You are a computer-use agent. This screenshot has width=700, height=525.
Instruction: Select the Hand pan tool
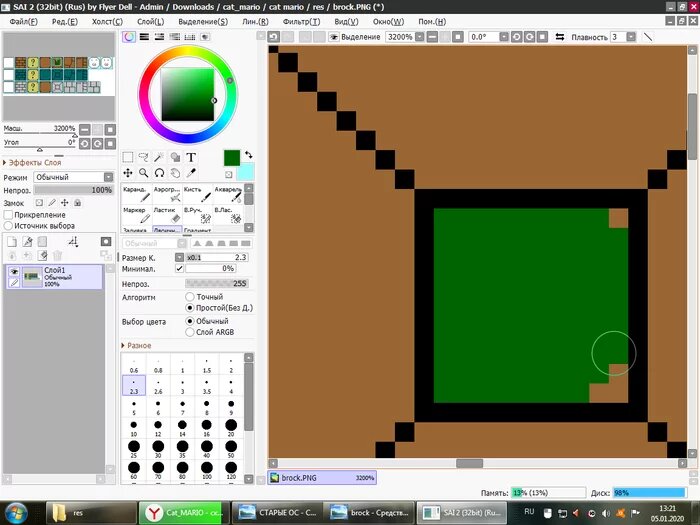[175, 173]
